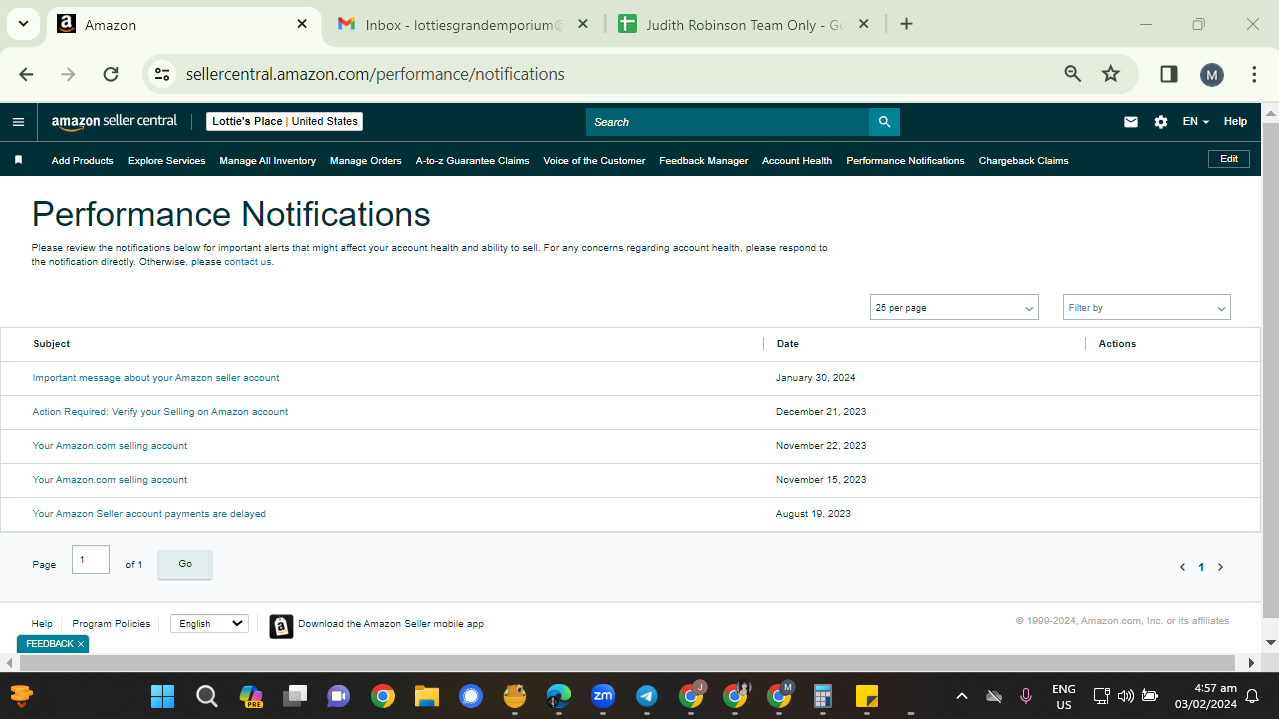Viewport: 1279px width, 719px height.
Task: Click the Edit navigation button
Action: (1229, 159)
